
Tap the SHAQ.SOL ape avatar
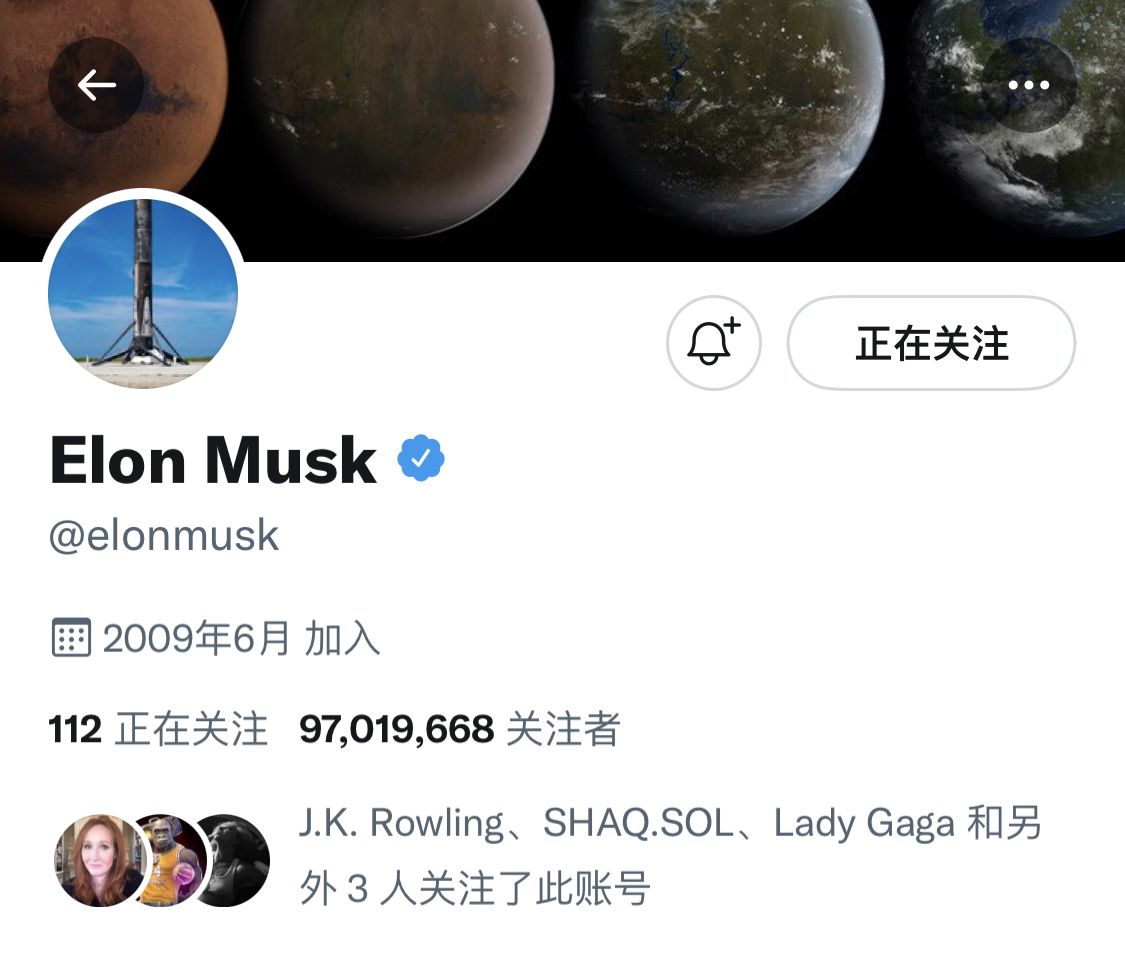[169, 860]
